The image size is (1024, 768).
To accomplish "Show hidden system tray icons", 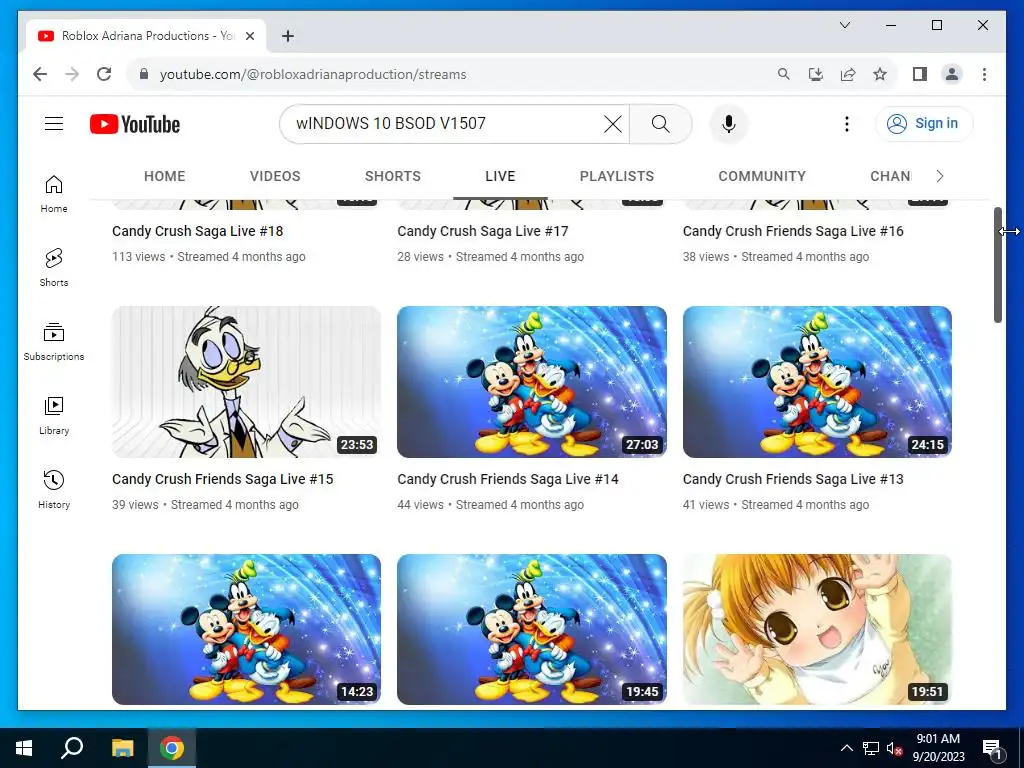I will [x=846, y=748].
